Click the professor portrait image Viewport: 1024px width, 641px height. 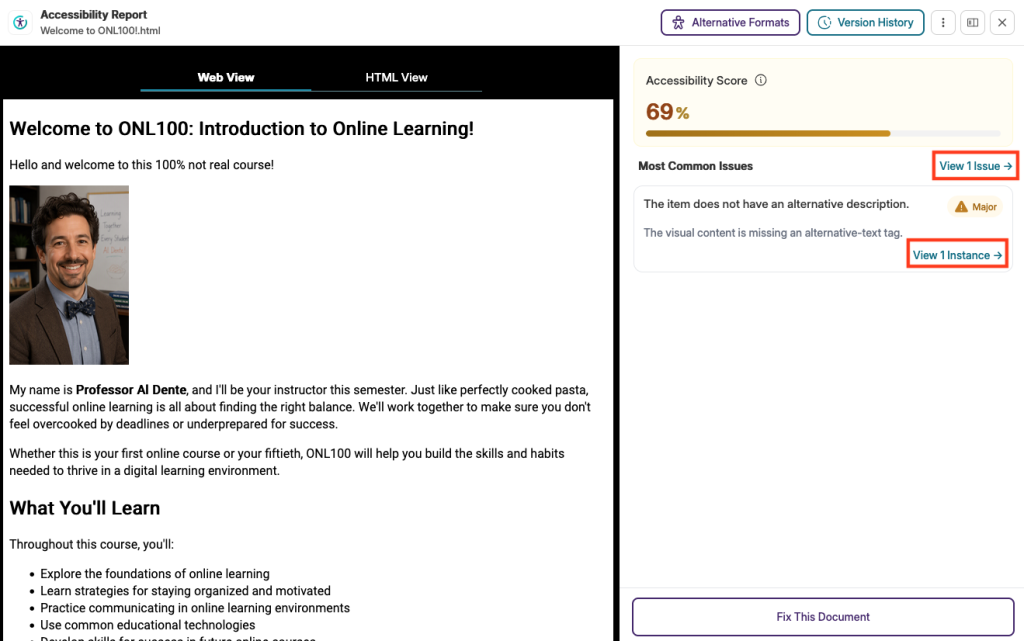click(69, 275)
